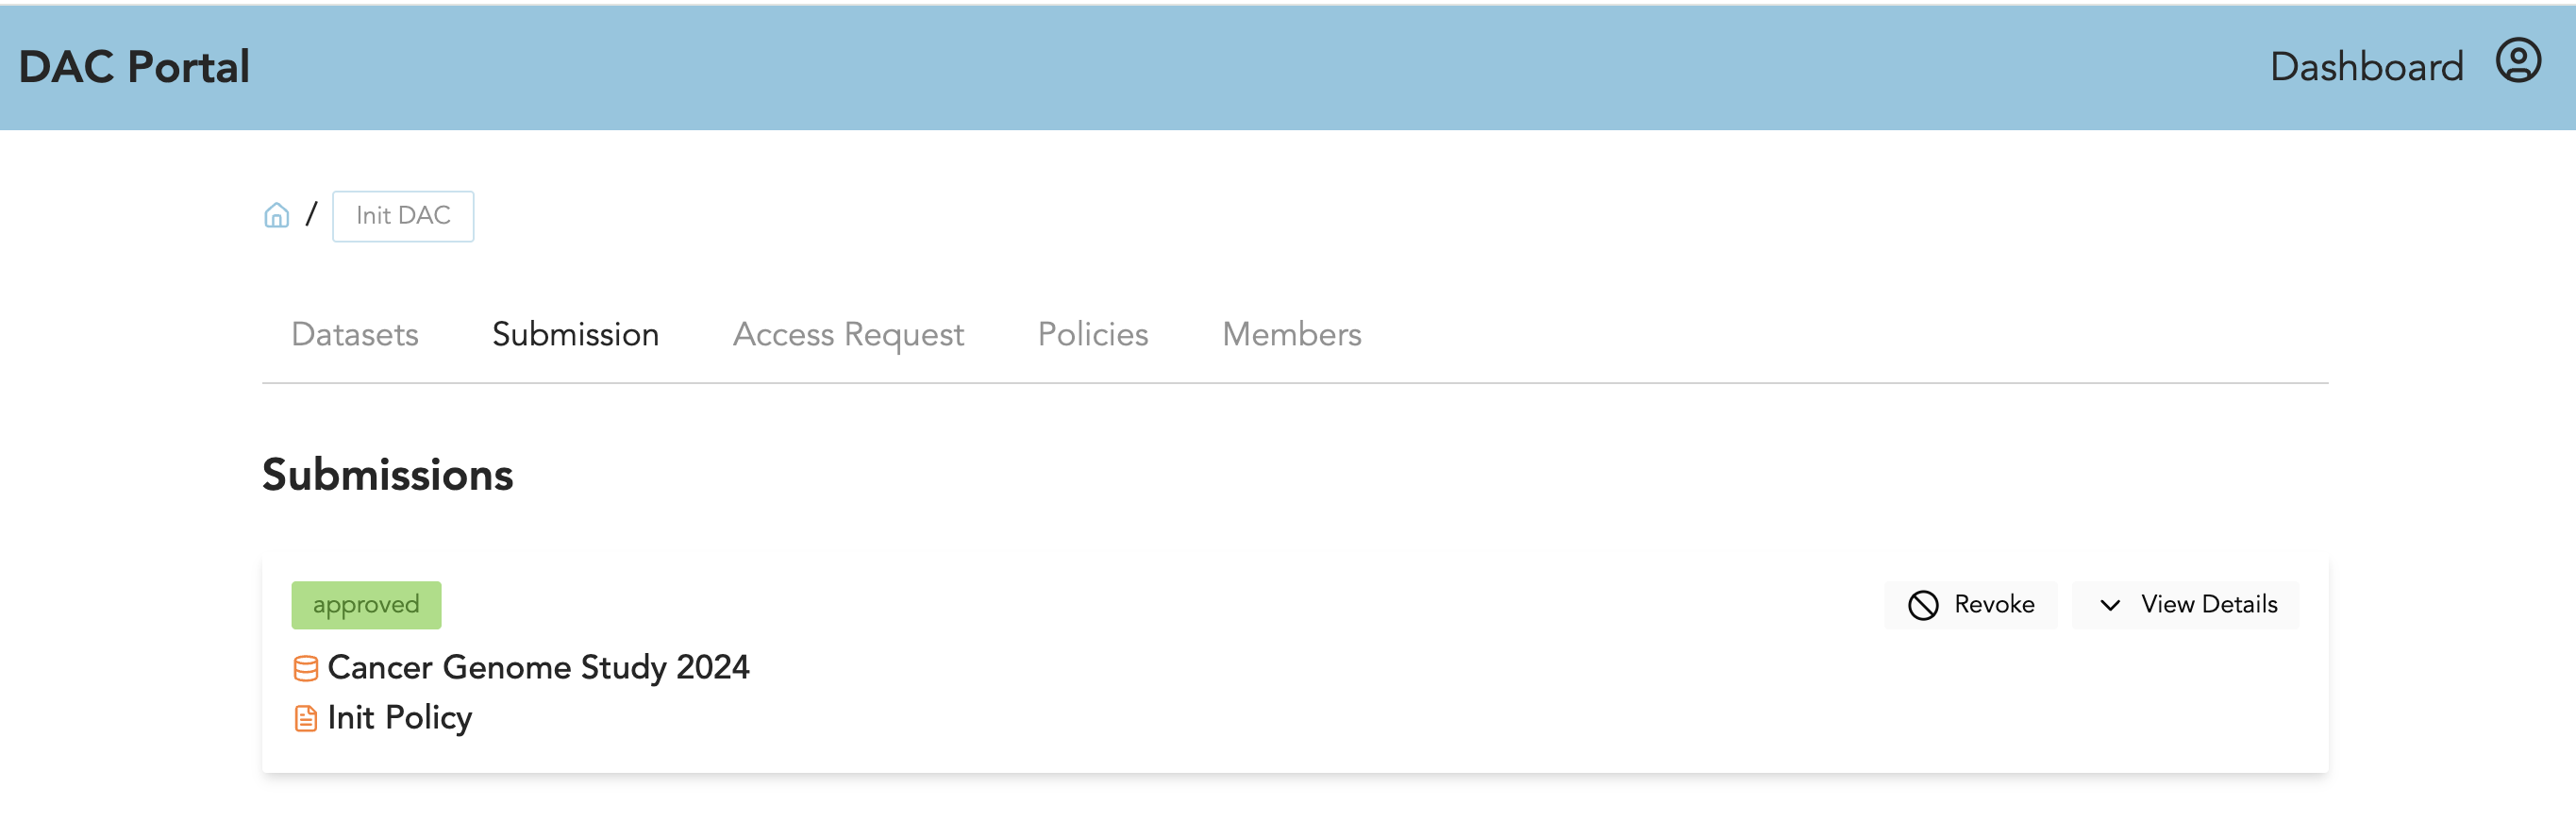
Task: Click the Init Policy document icon
Action: [x=305, y=718]
